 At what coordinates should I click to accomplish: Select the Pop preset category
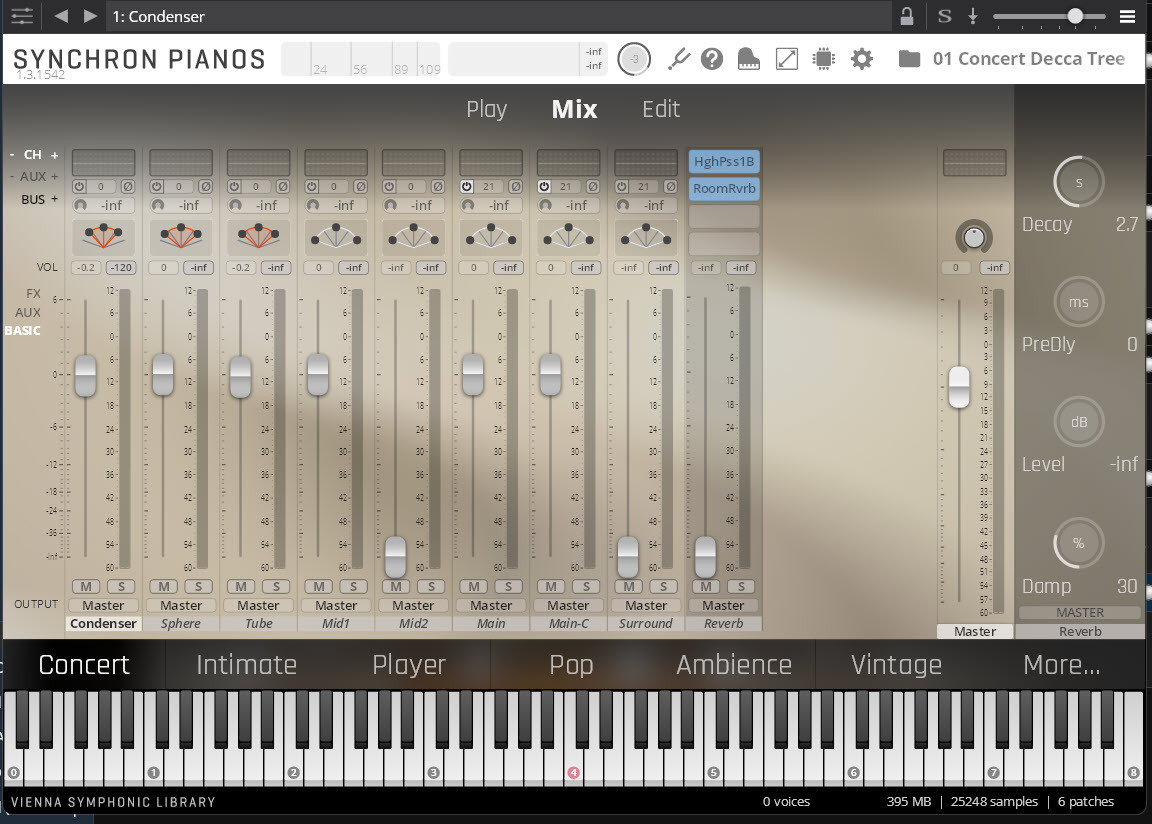point(571,665)
